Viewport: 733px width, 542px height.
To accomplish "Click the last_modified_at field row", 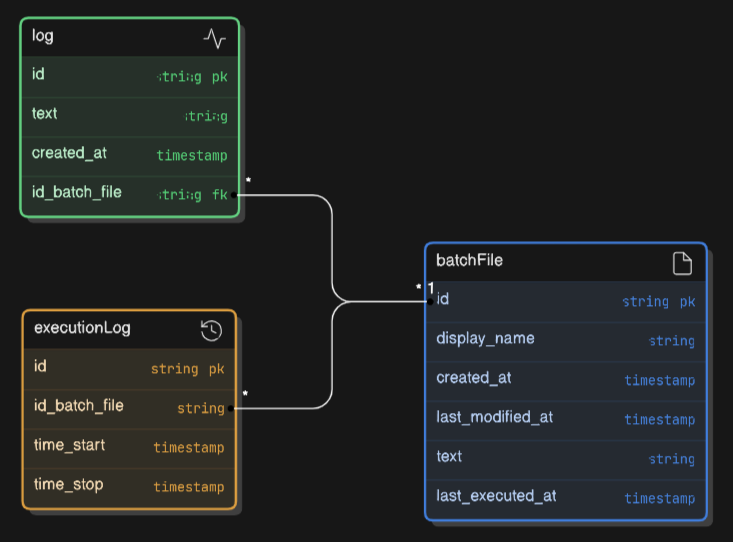I will coord(565,418).
